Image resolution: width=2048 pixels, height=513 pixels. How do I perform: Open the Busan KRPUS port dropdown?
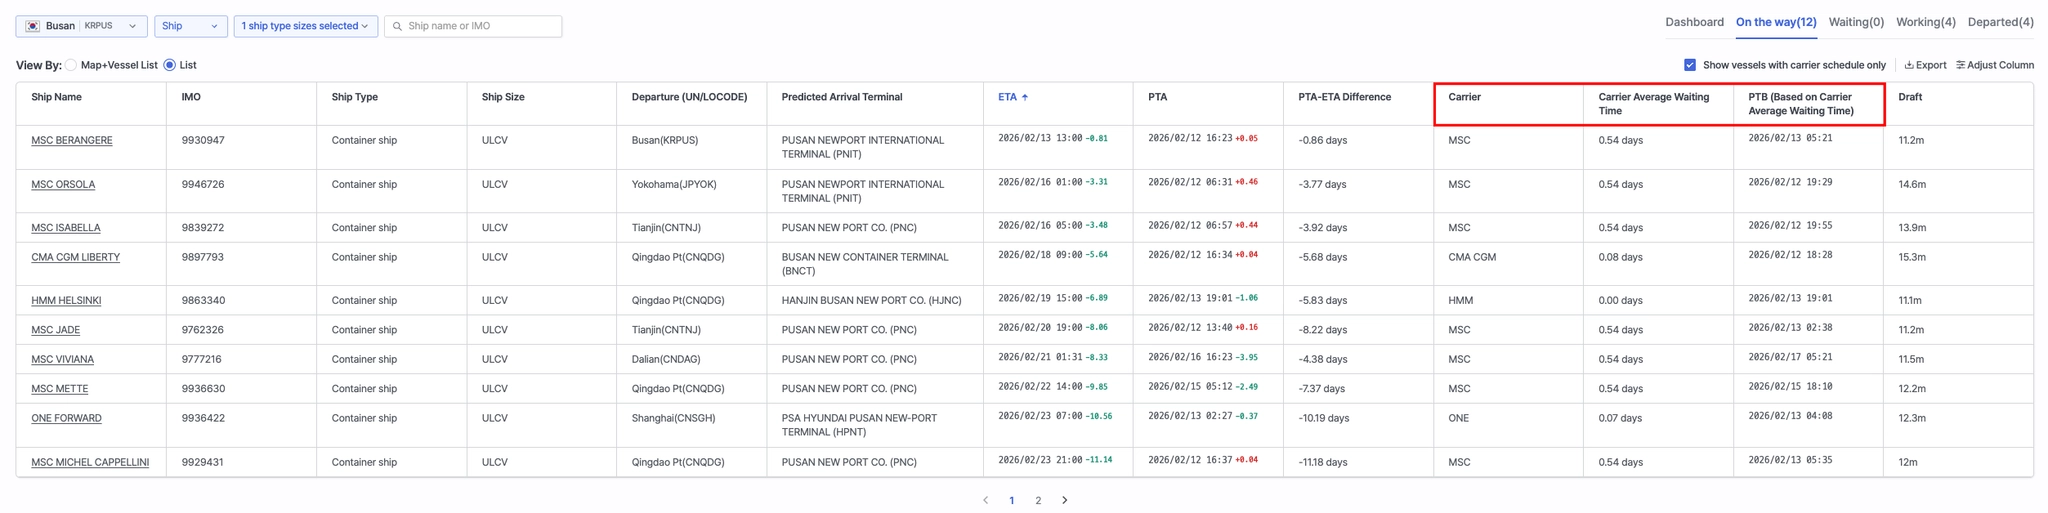pyautogui.click(x=81, y=27)
